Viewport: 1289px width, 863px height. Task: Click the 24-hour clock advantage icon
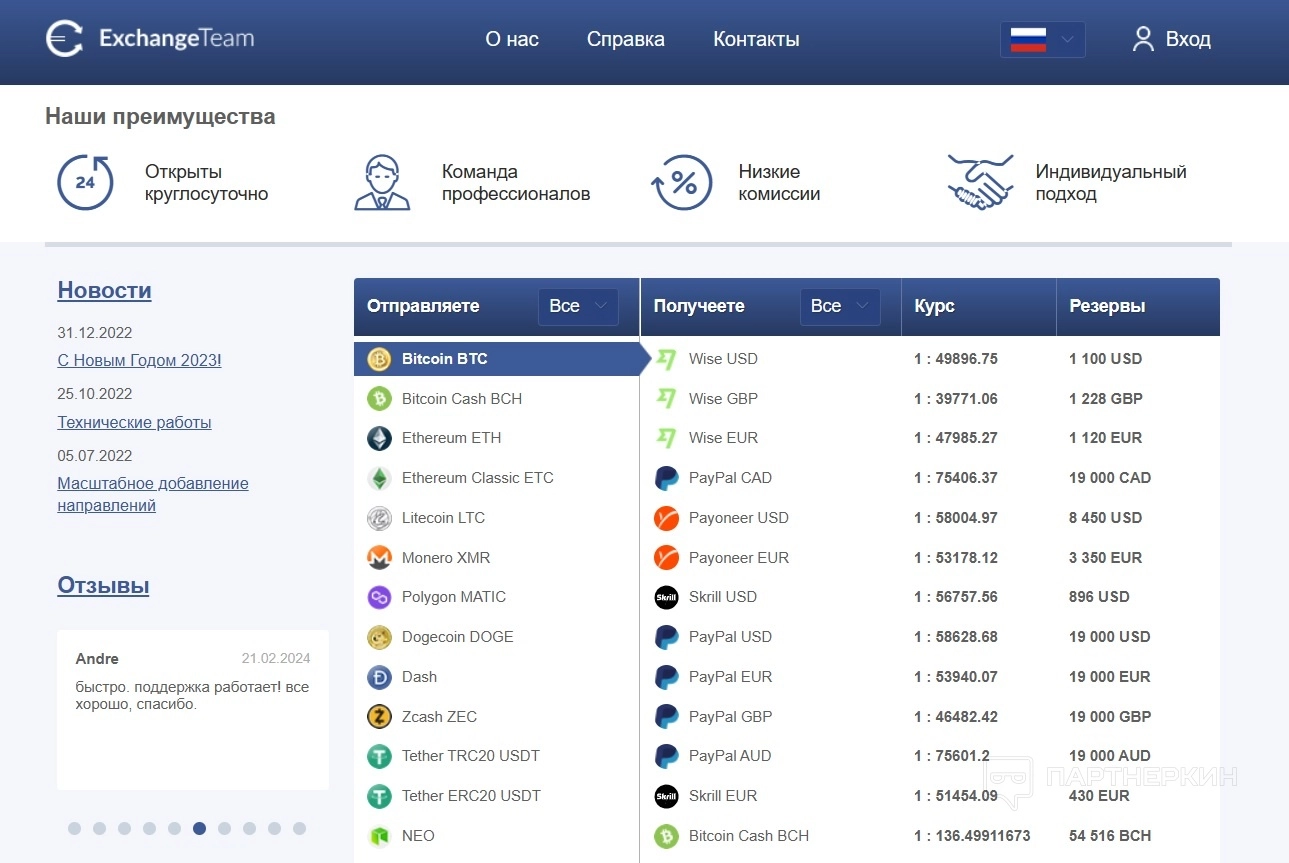85,182
